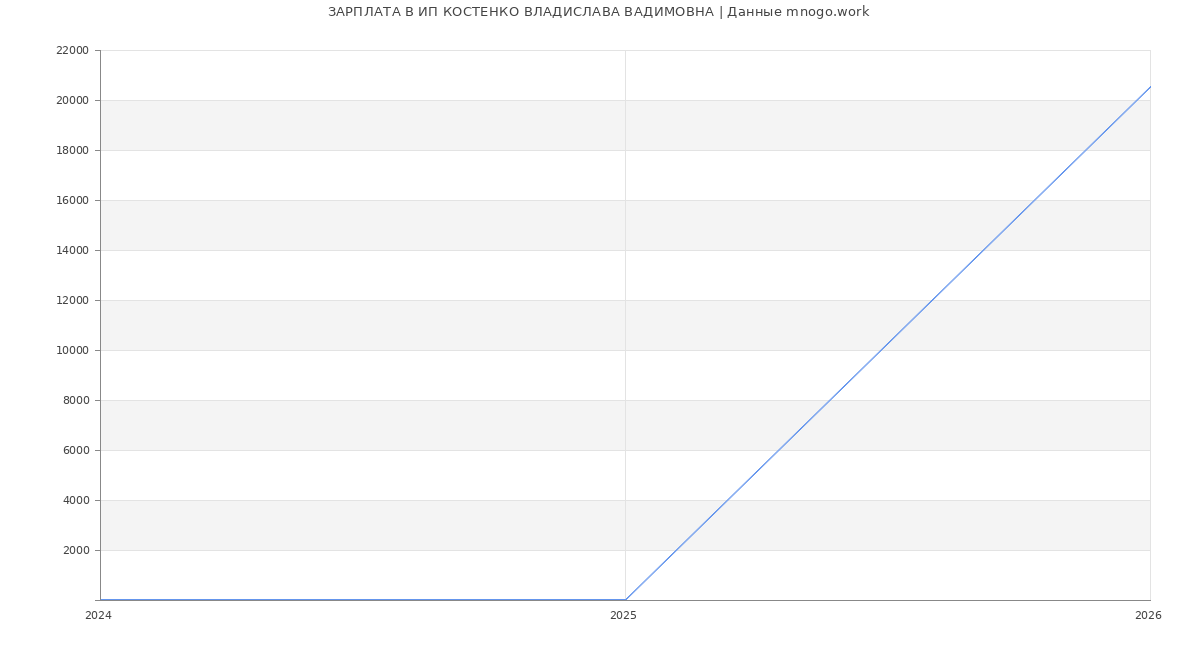Click the chart title text
1200x650 pixels.
coord(598,12)
